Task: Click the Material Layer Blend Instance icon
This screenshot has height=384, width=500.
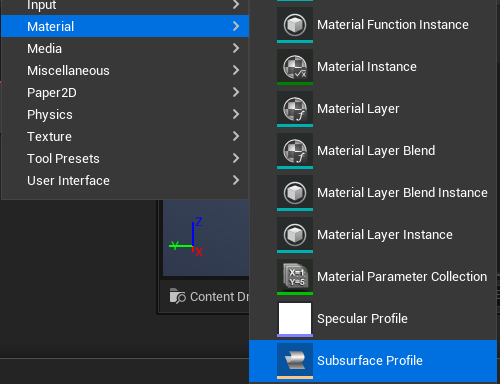Action: pos(295,193)
